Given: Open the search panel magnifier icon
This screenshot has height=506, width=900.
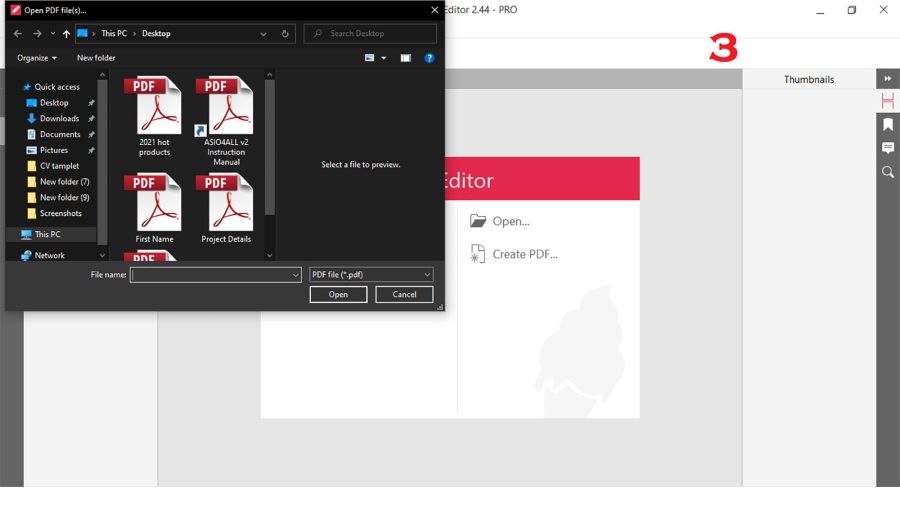Looking at the screenshot, I should coord(887,172).
